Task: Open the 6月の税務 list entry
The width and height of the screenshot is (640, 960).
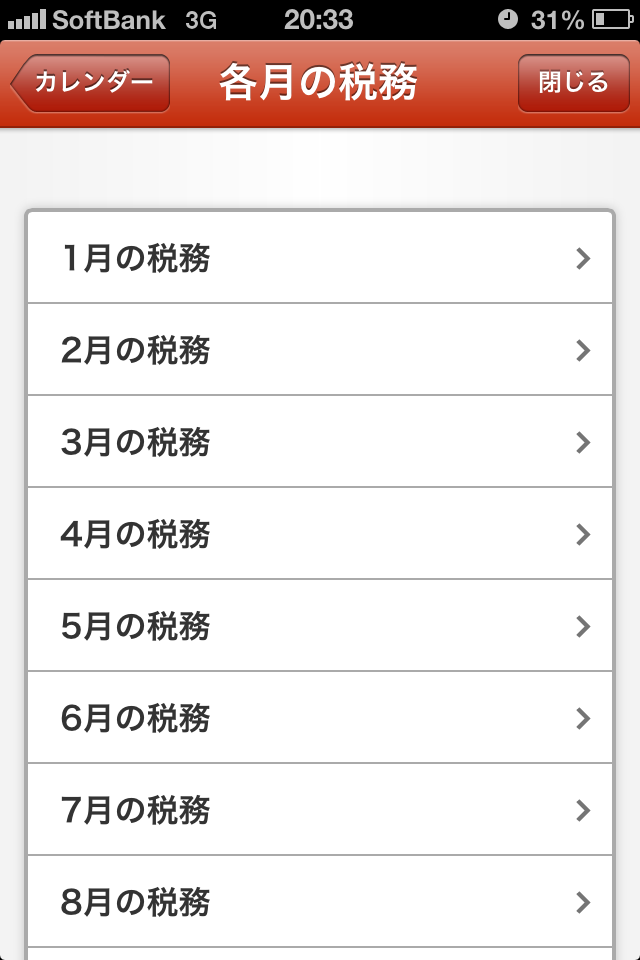Action: 136,718
